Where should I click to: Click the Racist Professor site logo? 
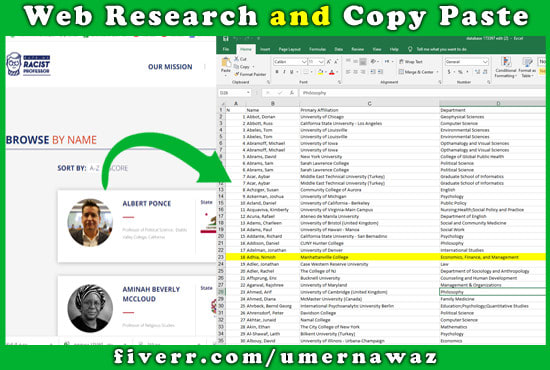(x=28, y=64)
